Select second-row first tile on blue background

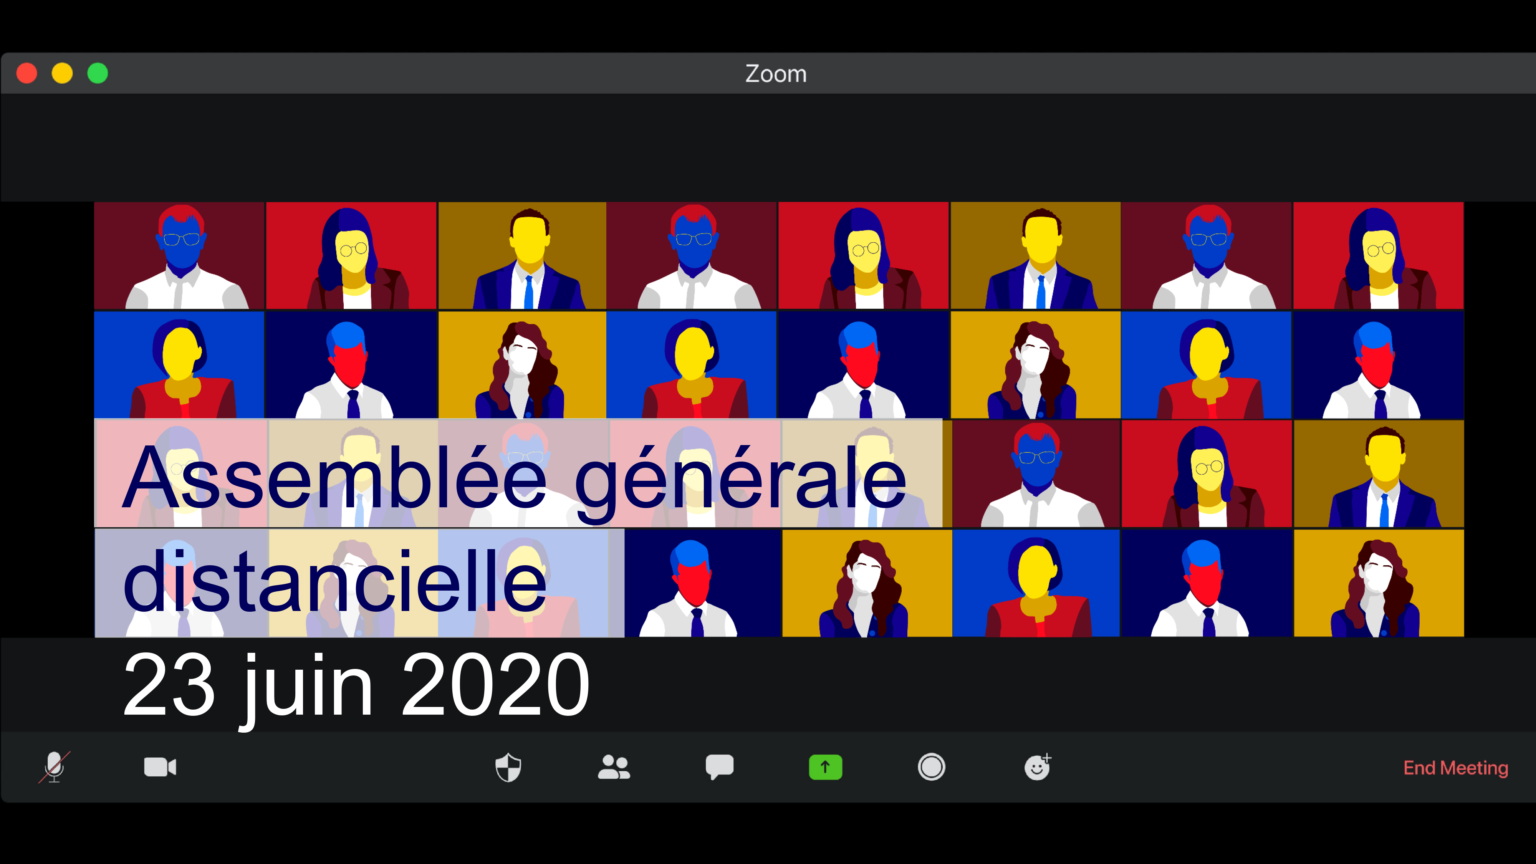click(180, 365)
